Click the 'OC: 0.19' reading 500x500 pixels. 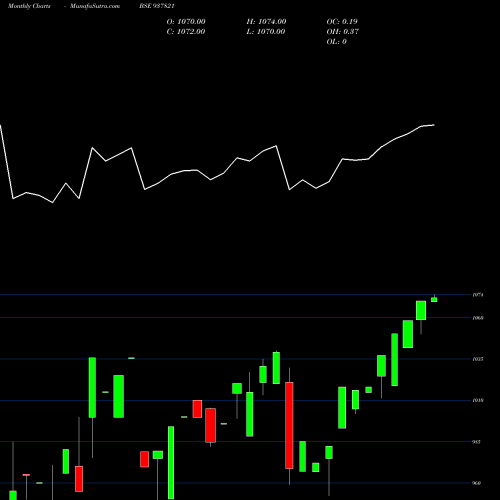(342, 22)
